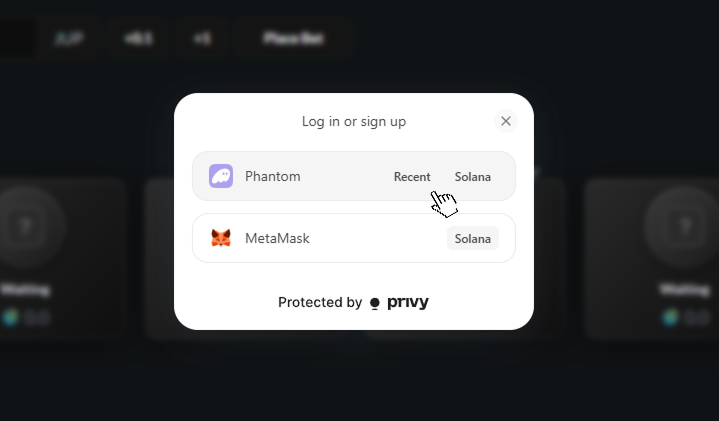Click the Recent badge on Phantom row
This screenshot has height=421, width=719.
[412, 177]
